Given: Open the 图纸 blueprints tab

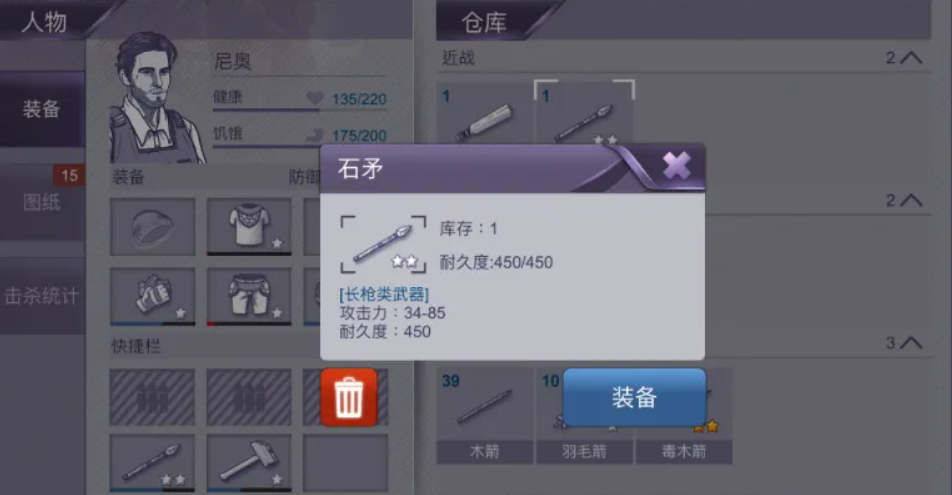Looking at the screenshot, I should (42, 202).
